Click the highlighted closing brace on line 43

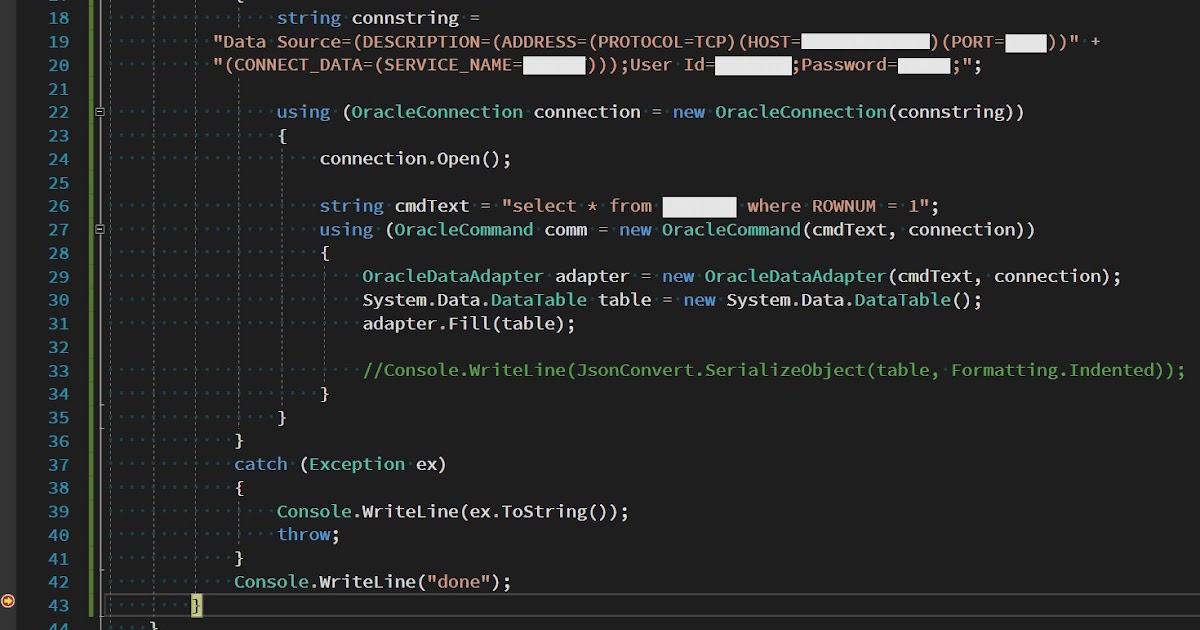196,605
